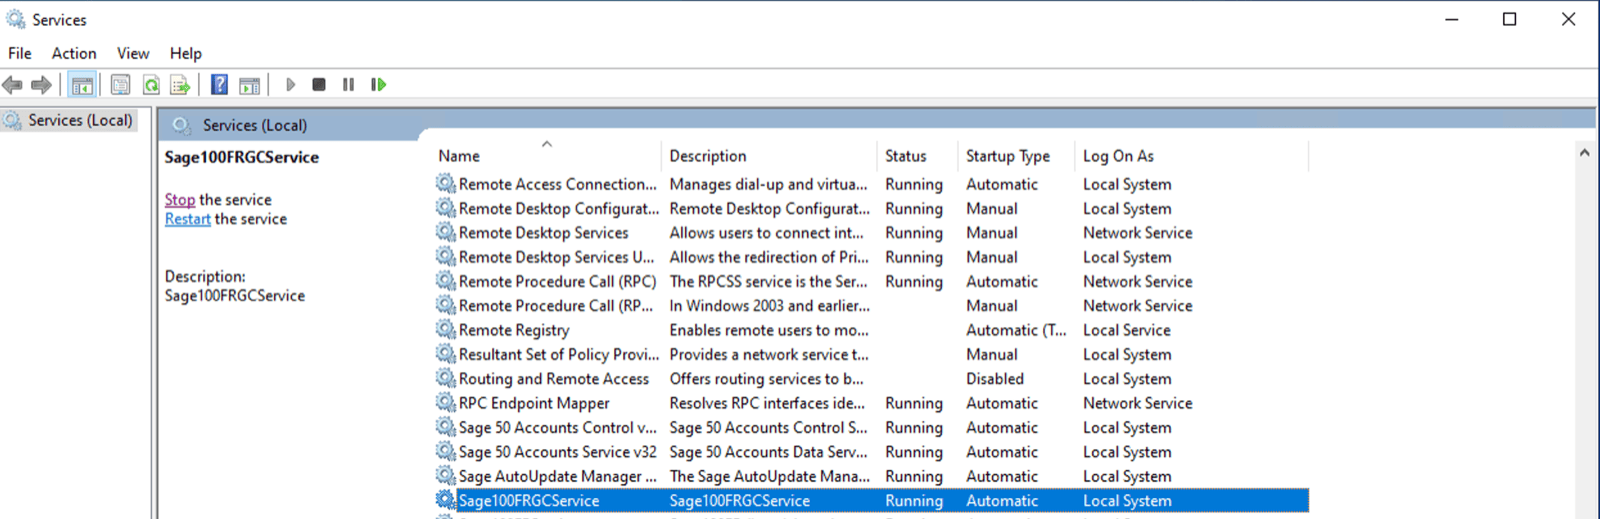Click gear icon of RPC Endpoint Mapper
The image size is (1600, 519).
point(445,402)
